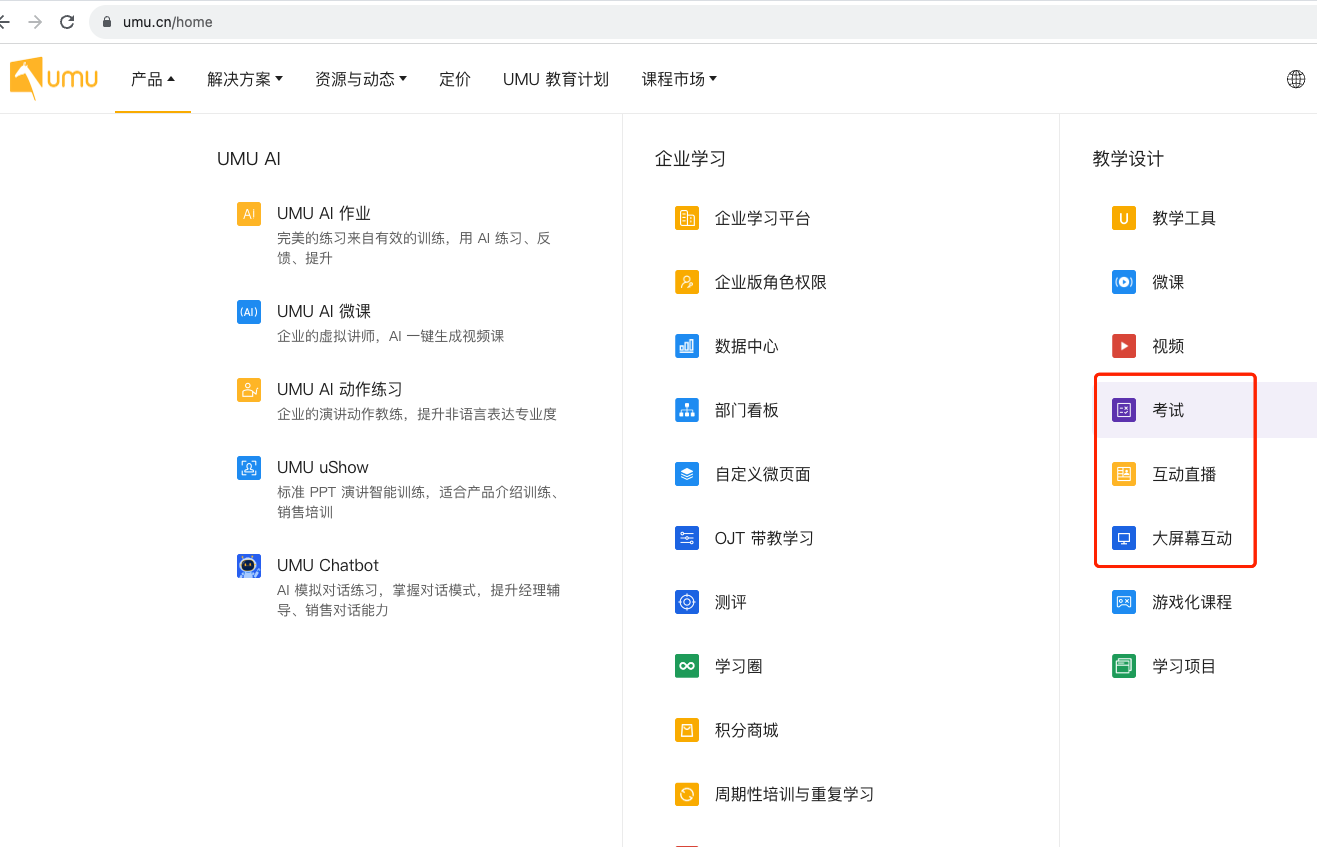Click the UMU AI 微课 icon
Viewport: 1317px width, 847px height.
(249, 312)
